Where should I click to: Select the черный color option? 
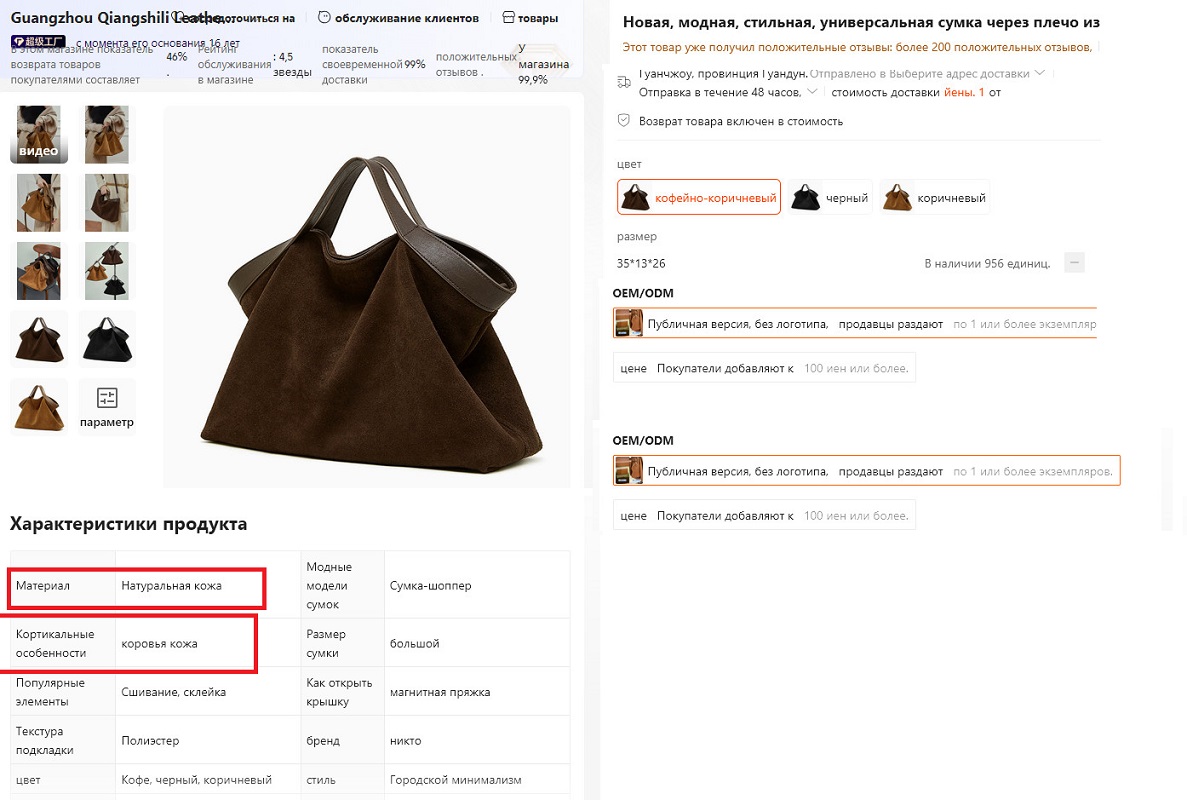pyautogui.click(x=830, y=198)
